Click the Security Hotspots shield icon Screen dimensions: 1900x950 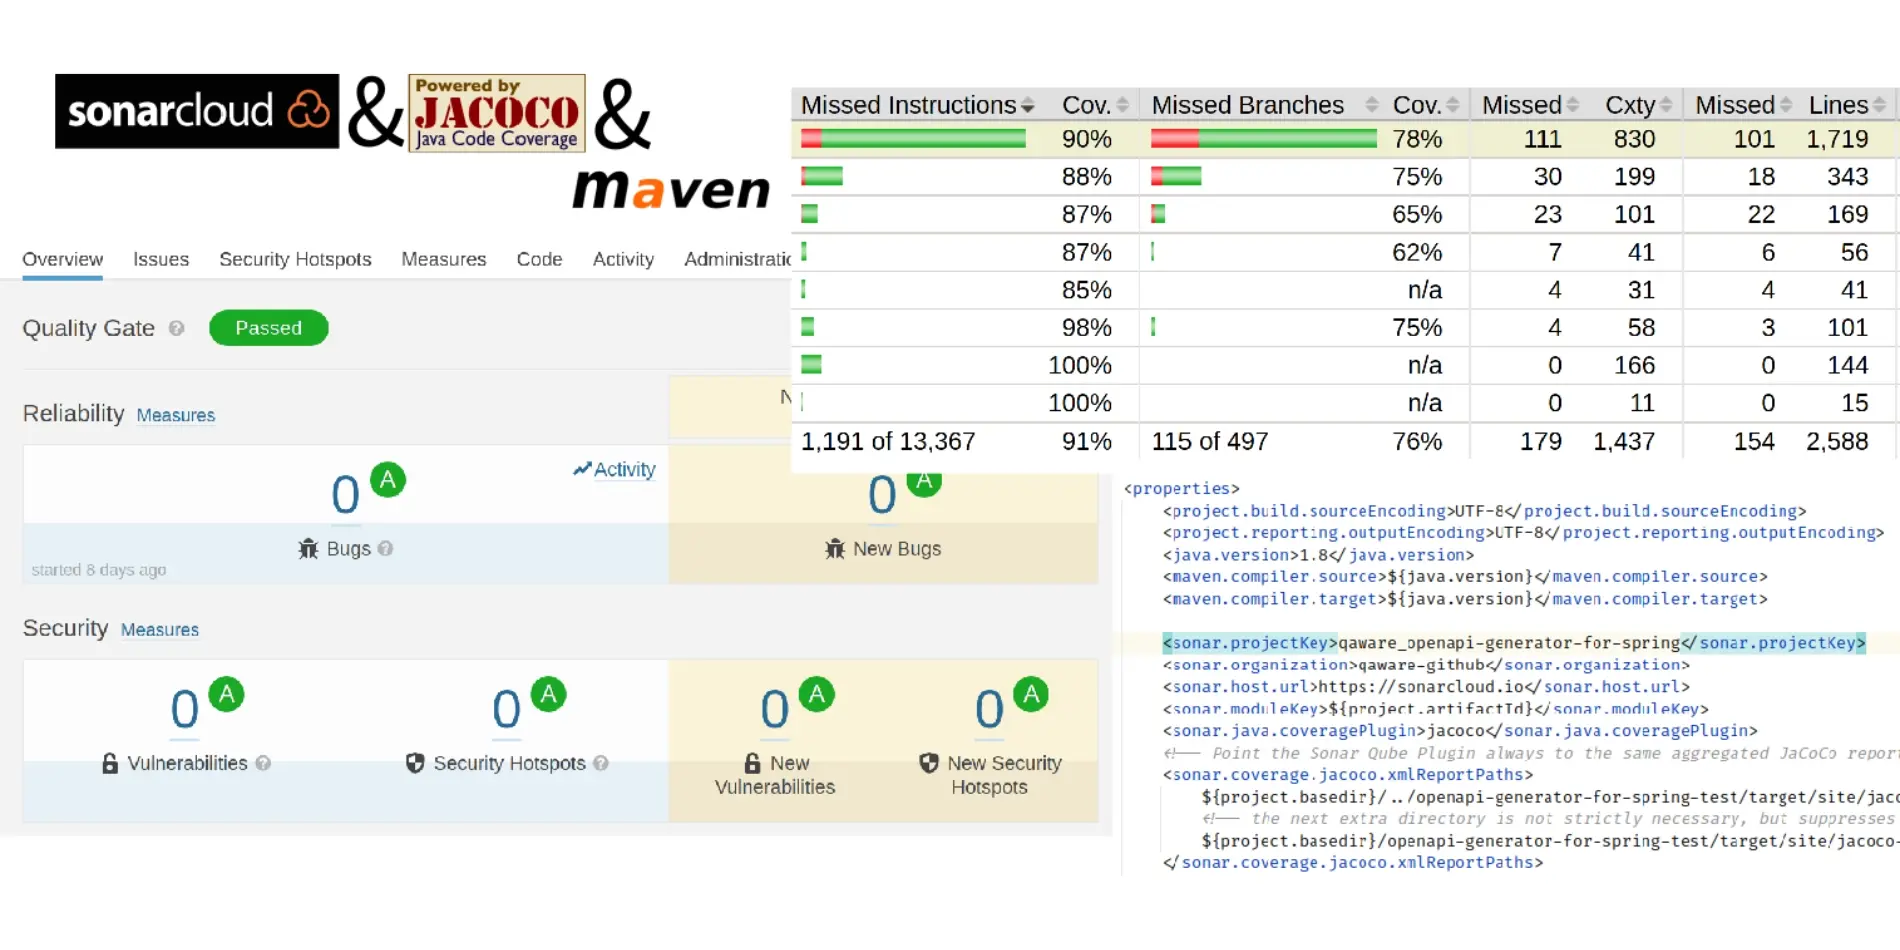[415, 763]
